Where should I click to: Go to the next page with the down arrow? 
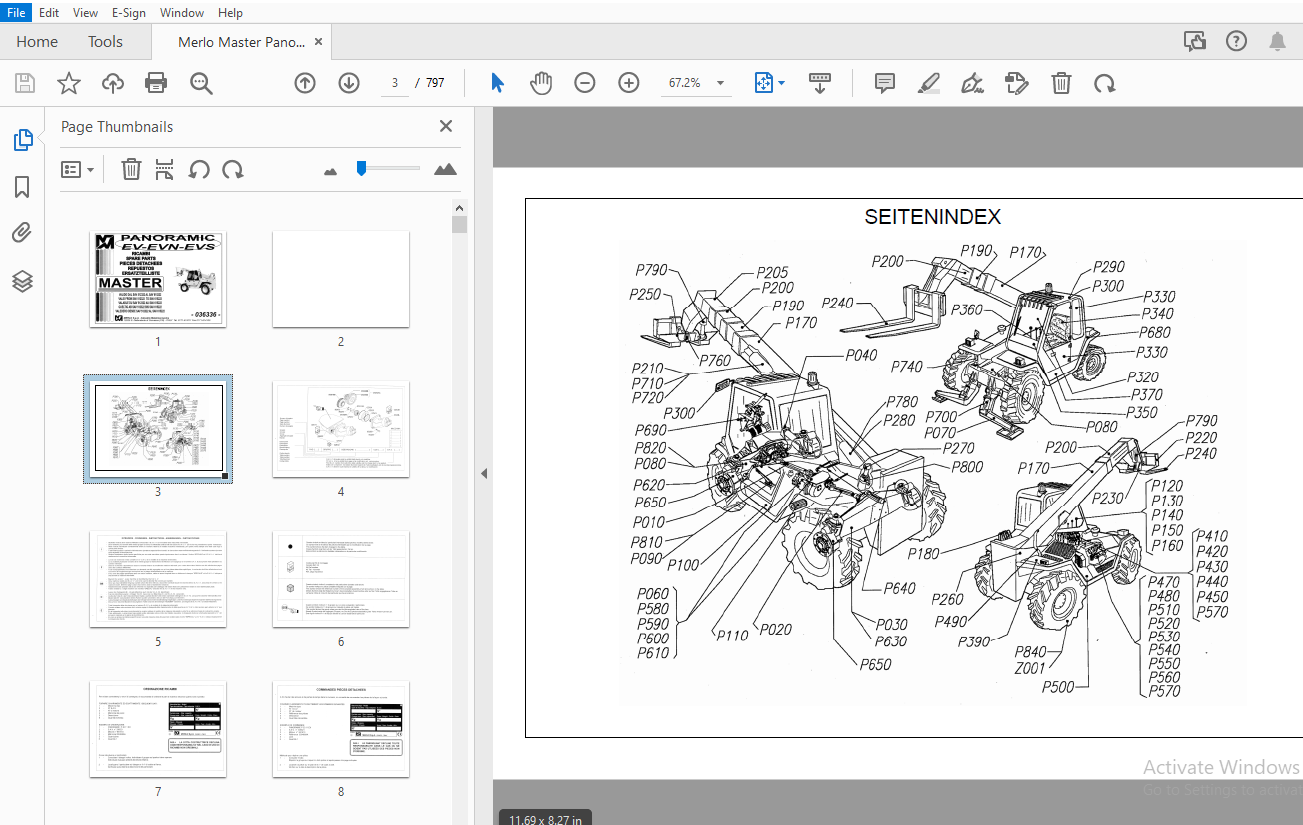pos(348,83)
